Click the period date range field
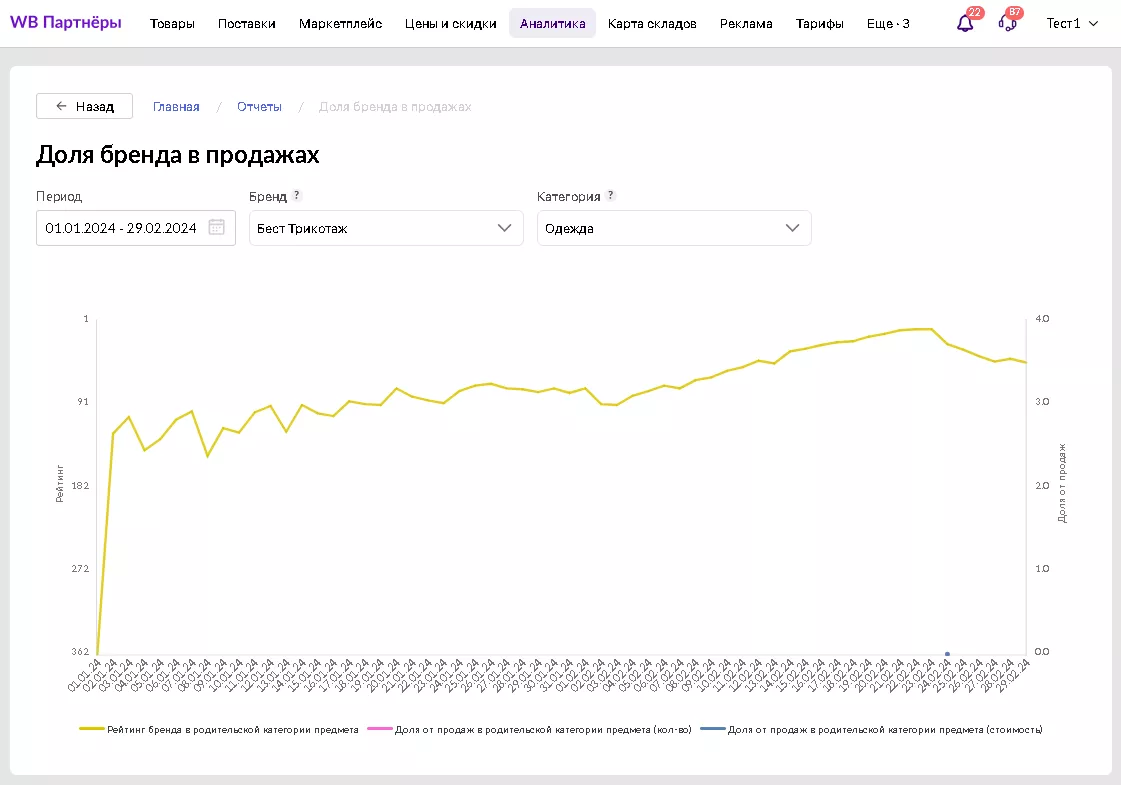The image size is (1121, 785). 122,228
